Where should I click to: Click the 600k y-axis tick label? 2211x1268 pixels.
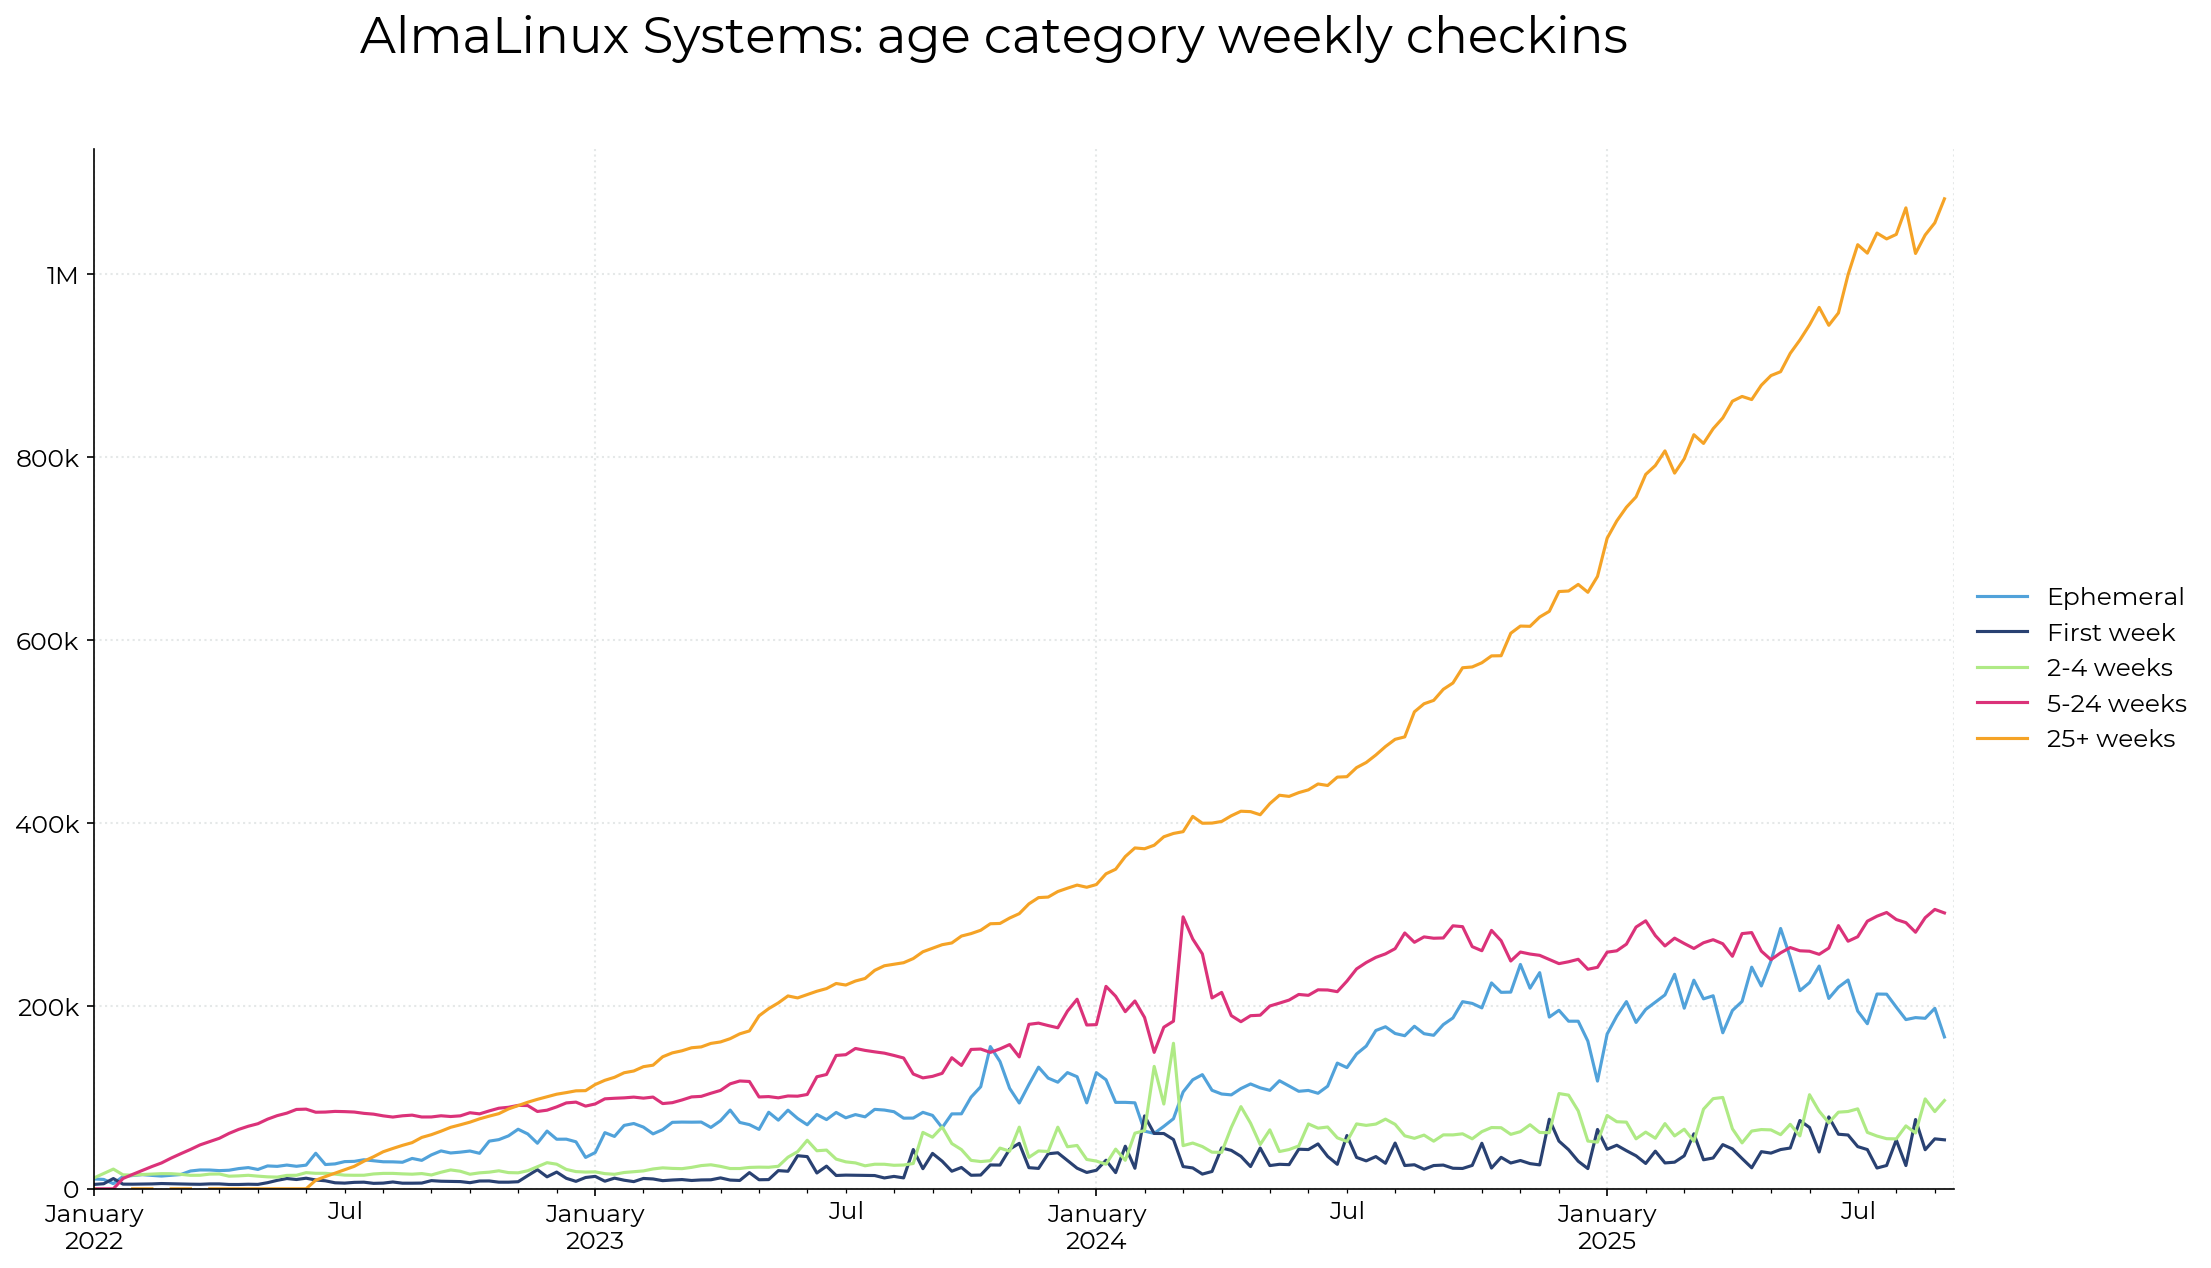click(x=48, y=642)
